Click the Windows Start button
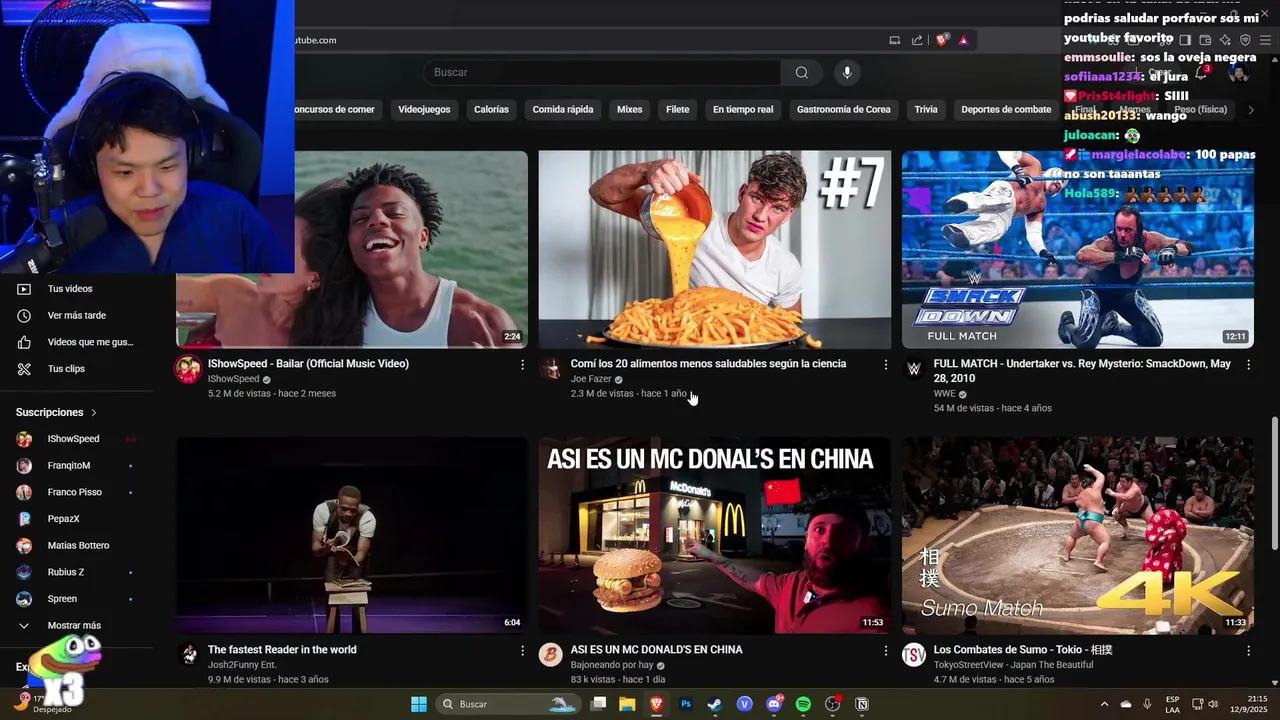This screenshot has height=720, width=1280. point(419,704)
